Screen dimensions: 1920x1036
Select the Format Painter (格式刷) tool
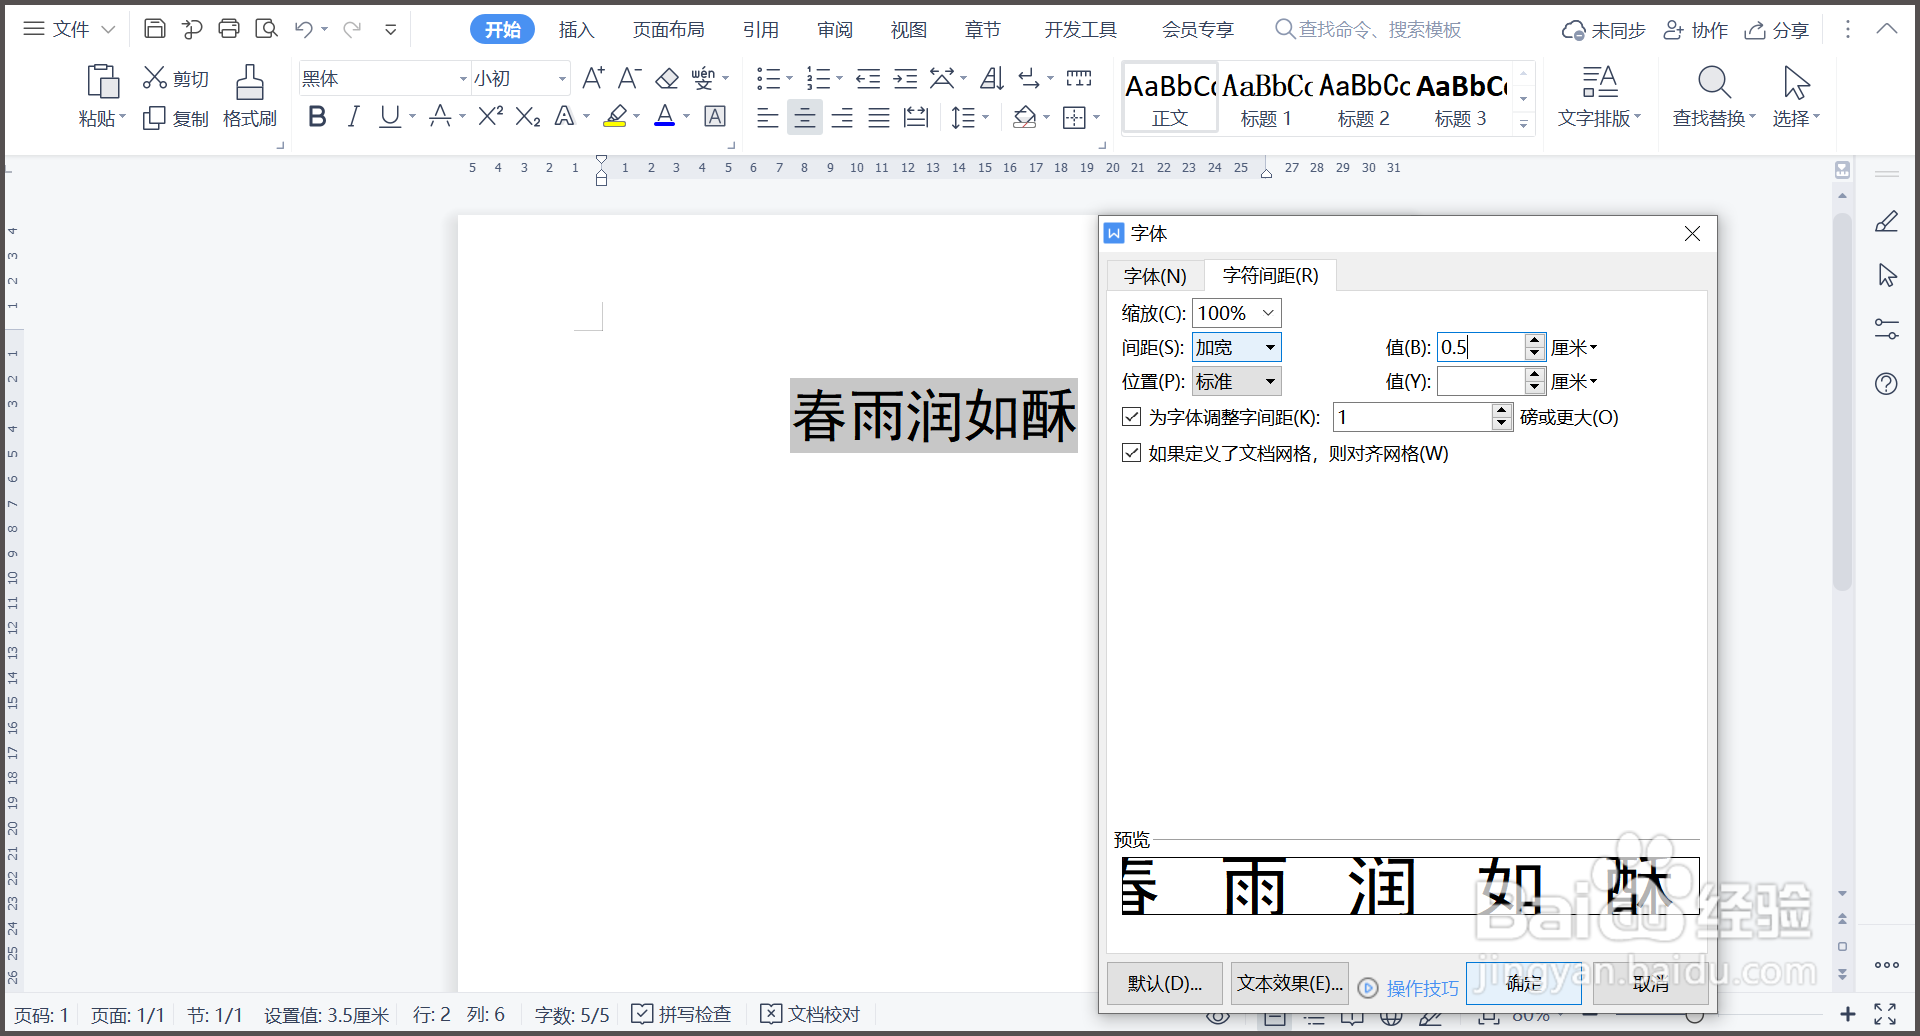(249, 95)
